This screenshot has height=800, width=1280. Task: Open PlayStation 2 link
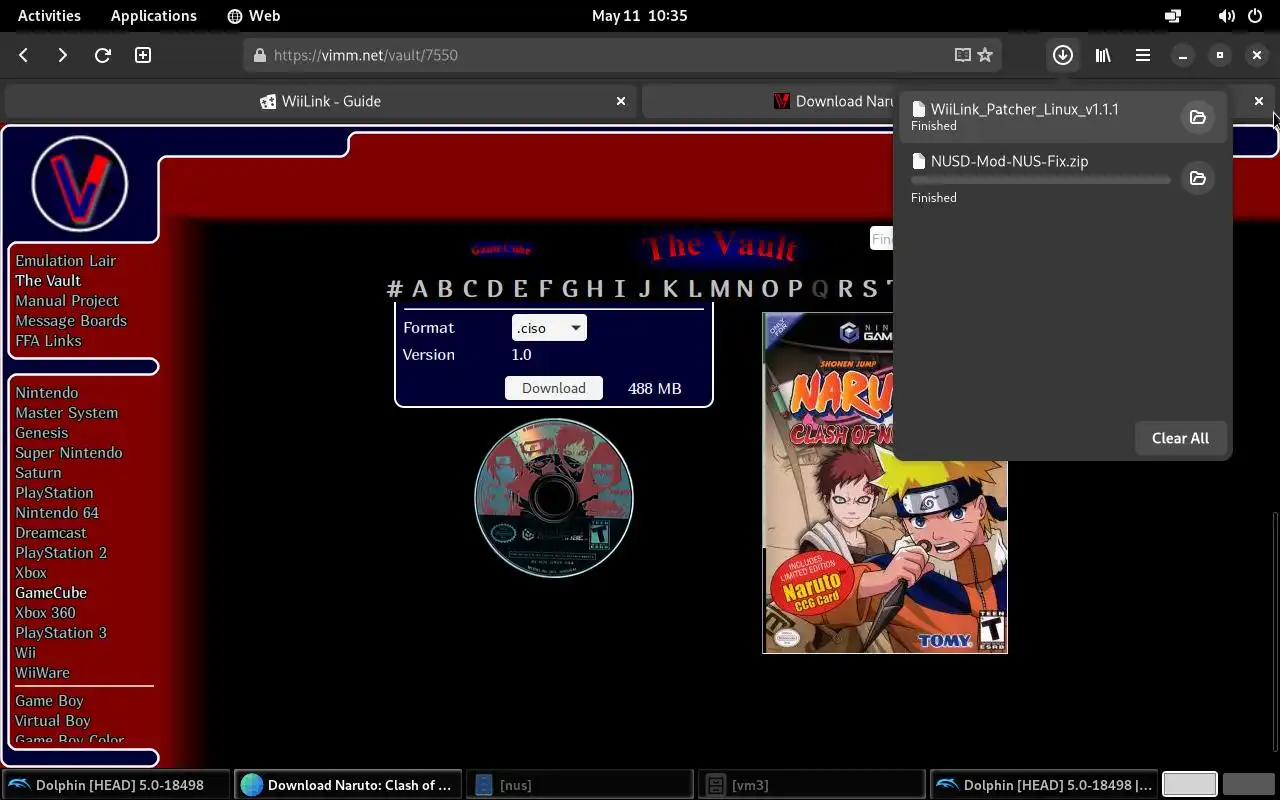[x=61, y=553]
